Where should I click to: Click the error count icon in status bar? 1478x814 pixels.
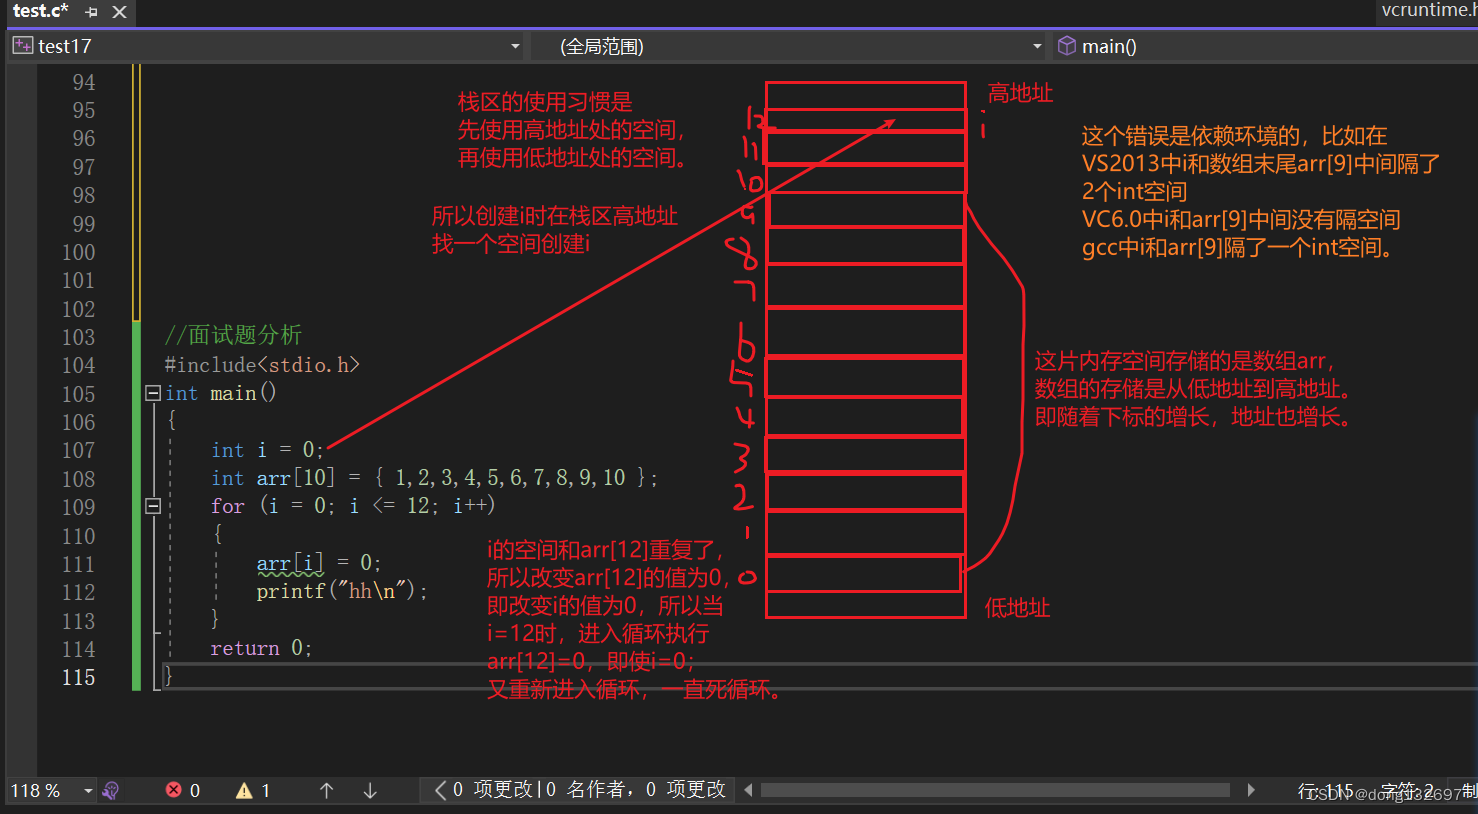pyautogui.click(x=172, y=790)
